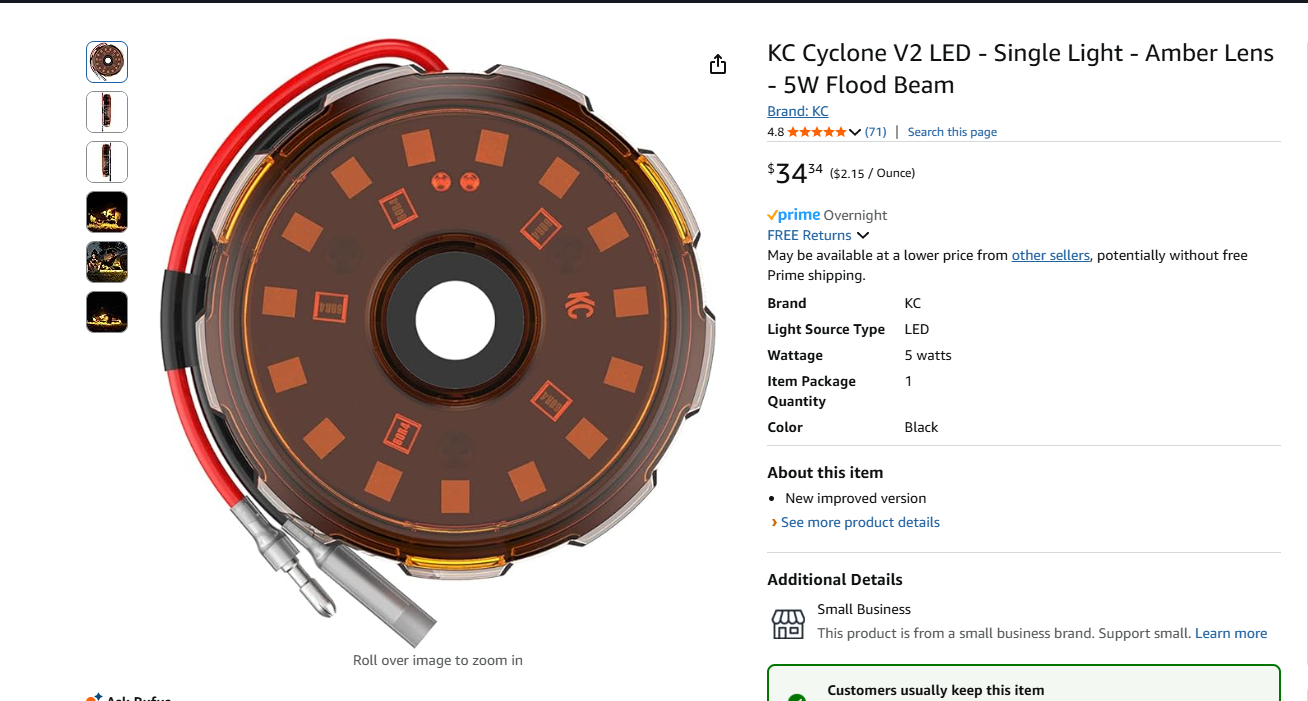Open the Brand: KC store link

[797, 111]
